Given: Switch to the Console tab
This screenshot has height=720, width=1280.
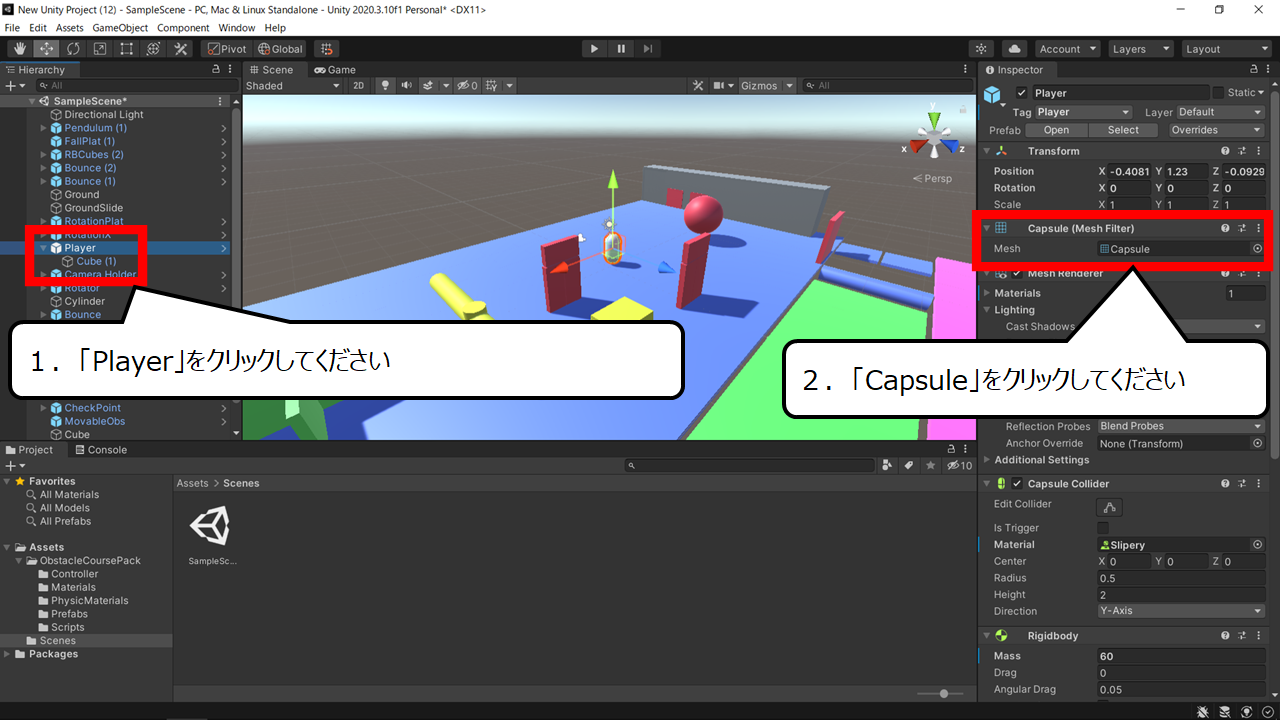Looking at the screenshot, I should click(99, 450).
